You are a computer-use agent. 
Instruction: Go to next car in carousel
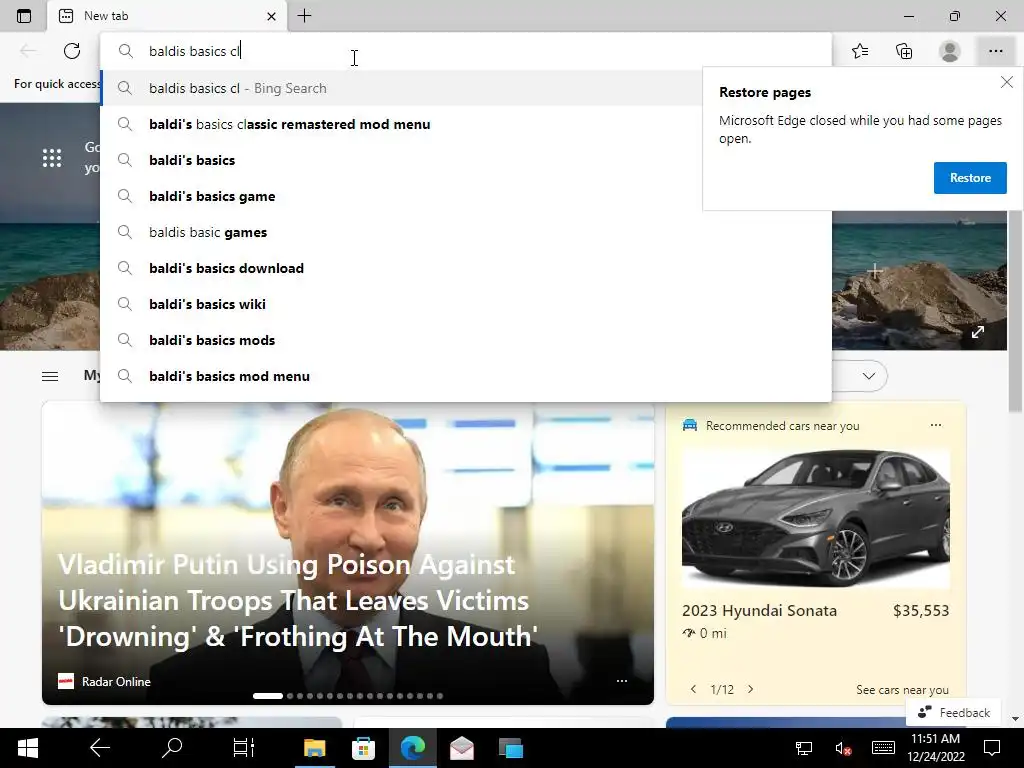tap(750, 689)
